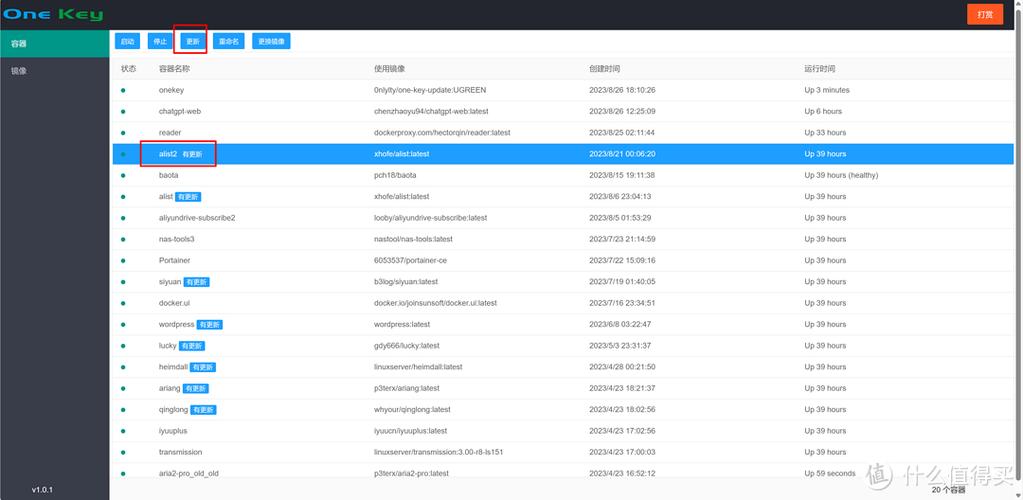Open the 容器 sidebar tab
1023x500 pixels.
click(x=55, y=44)
